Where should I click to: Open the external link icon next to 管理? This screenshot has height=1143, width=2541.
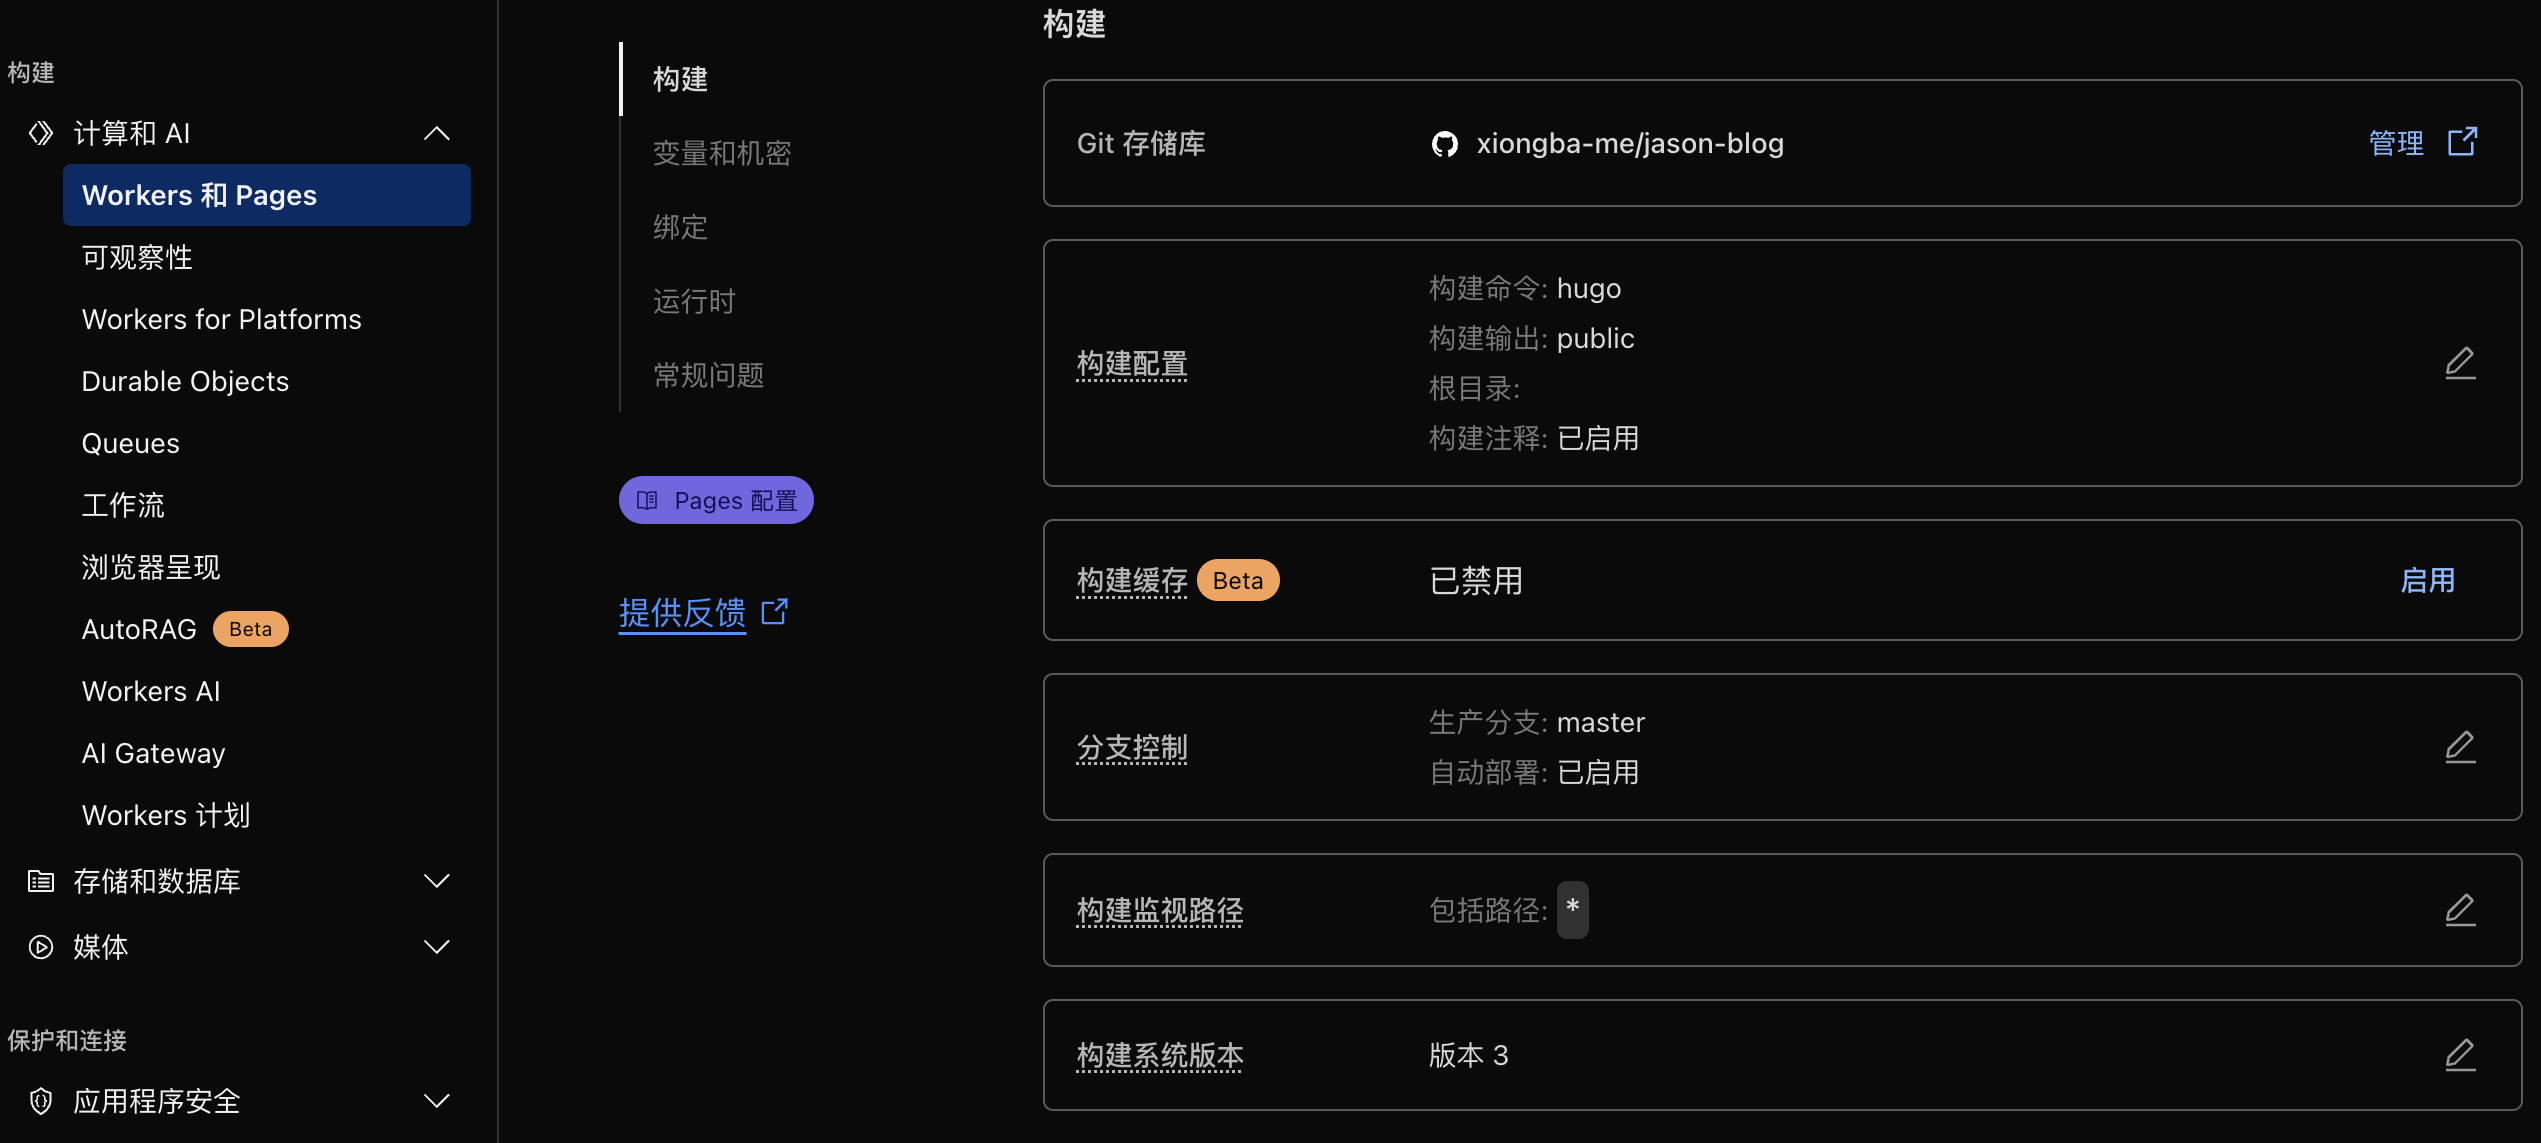pos(2462,142)
